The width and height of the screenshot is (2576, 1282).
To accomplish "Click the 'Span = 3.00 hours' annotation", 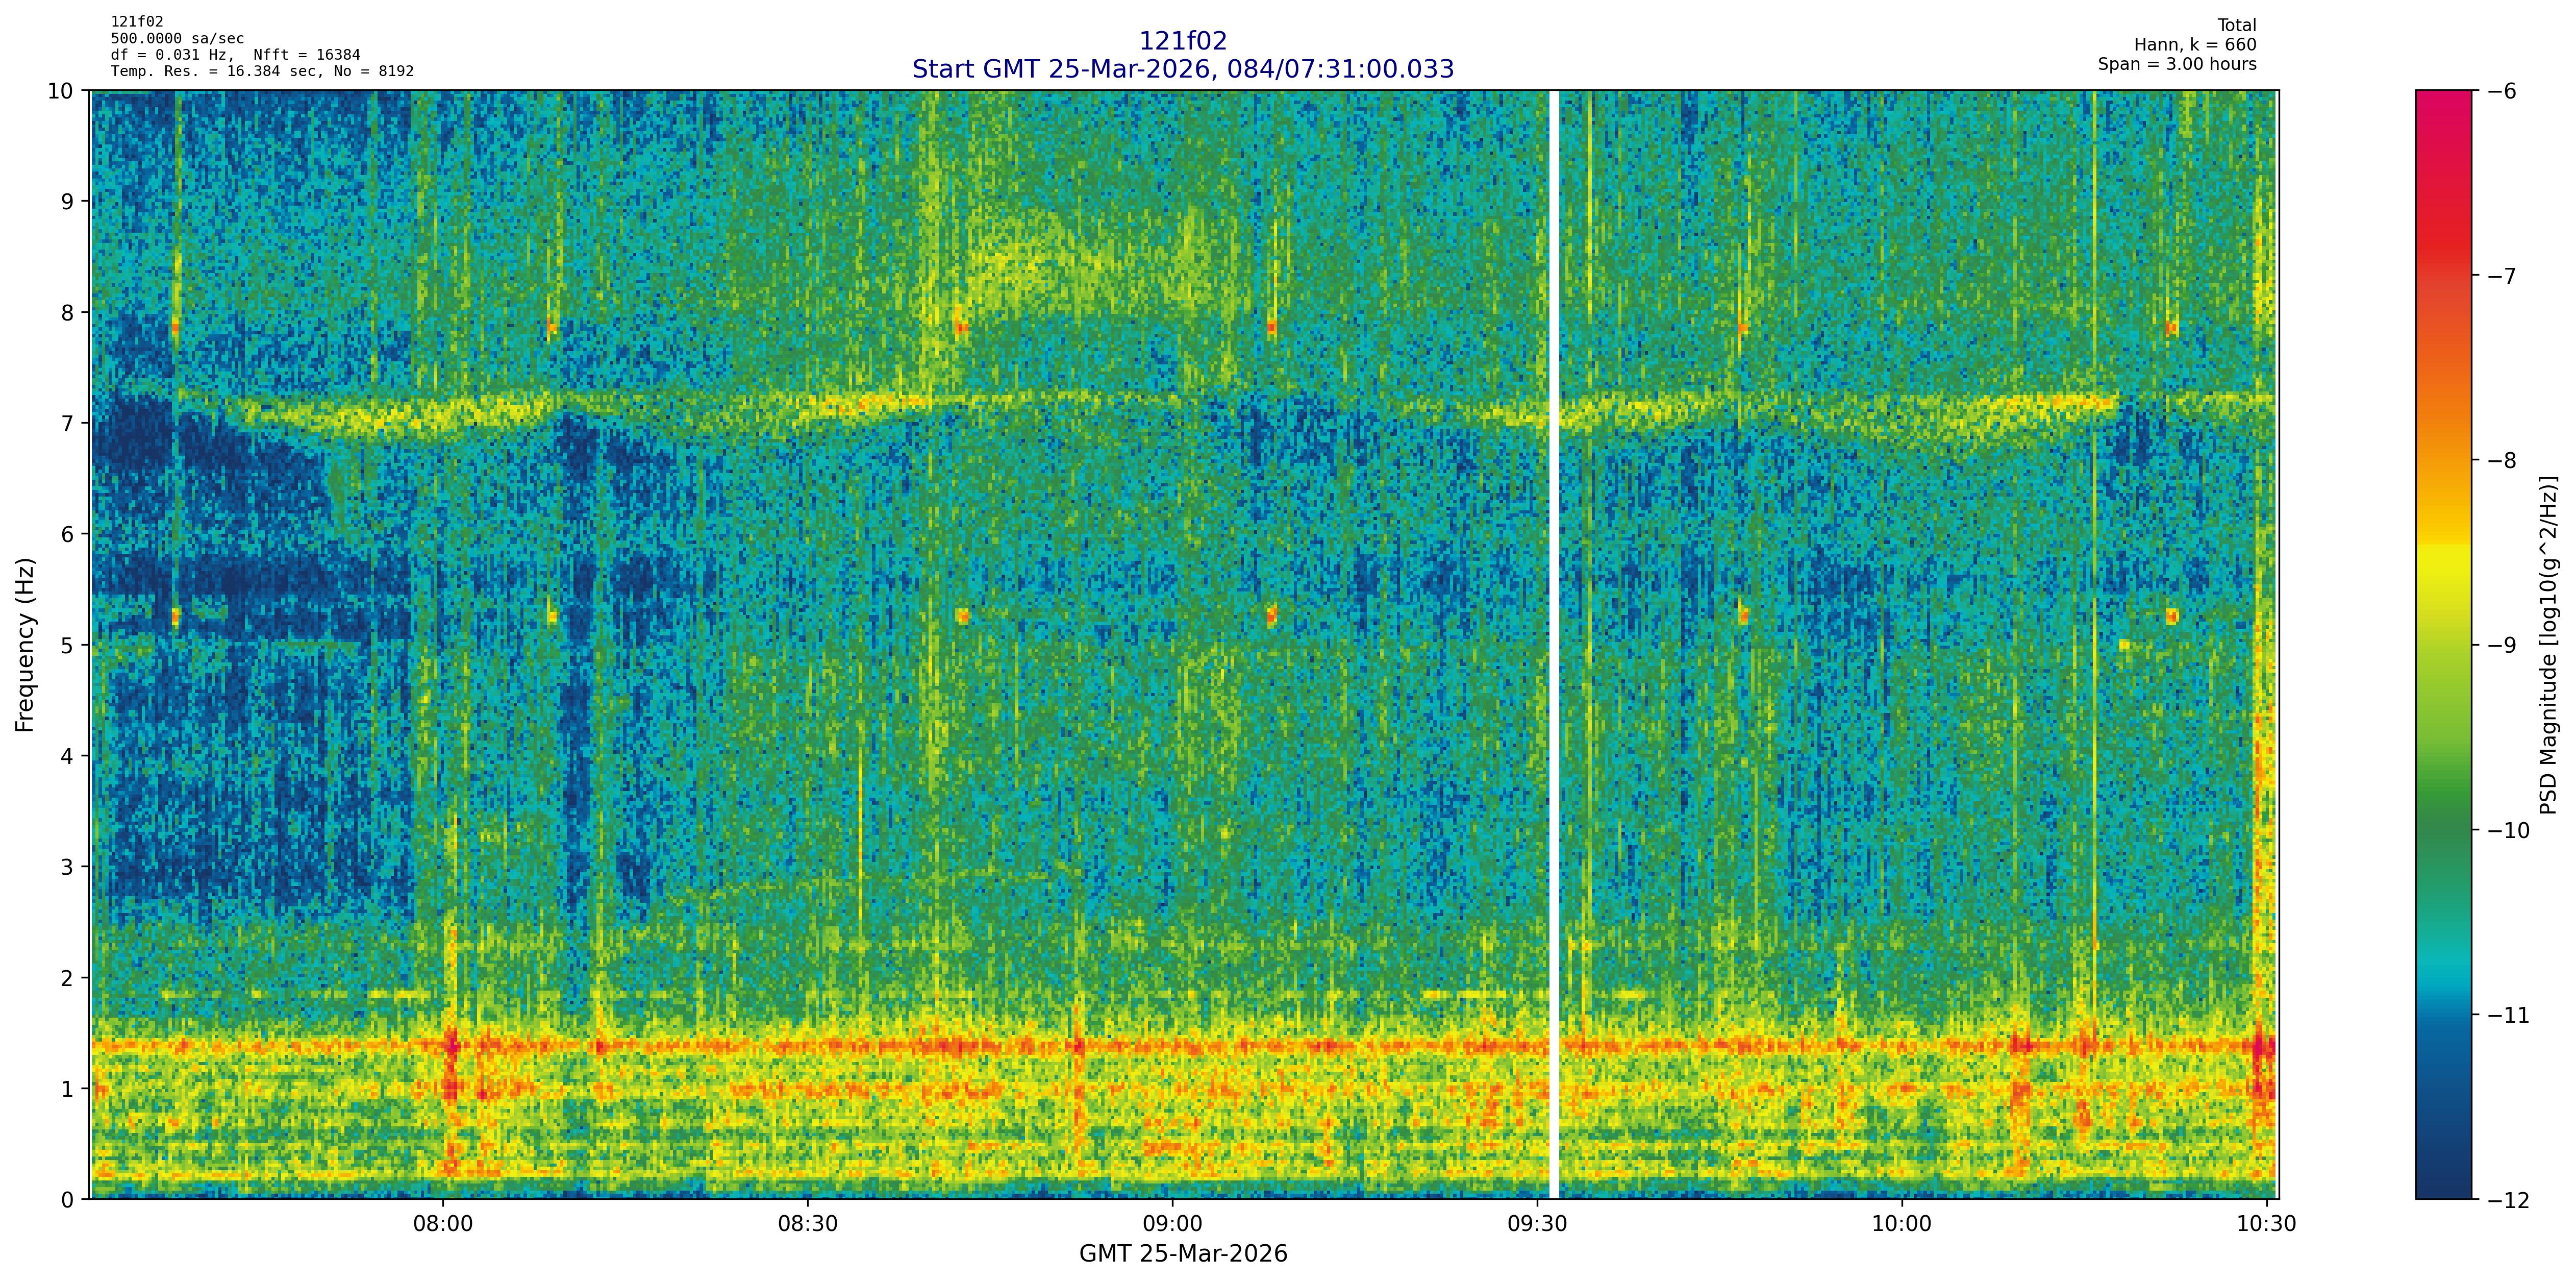I will point(2177,64).
